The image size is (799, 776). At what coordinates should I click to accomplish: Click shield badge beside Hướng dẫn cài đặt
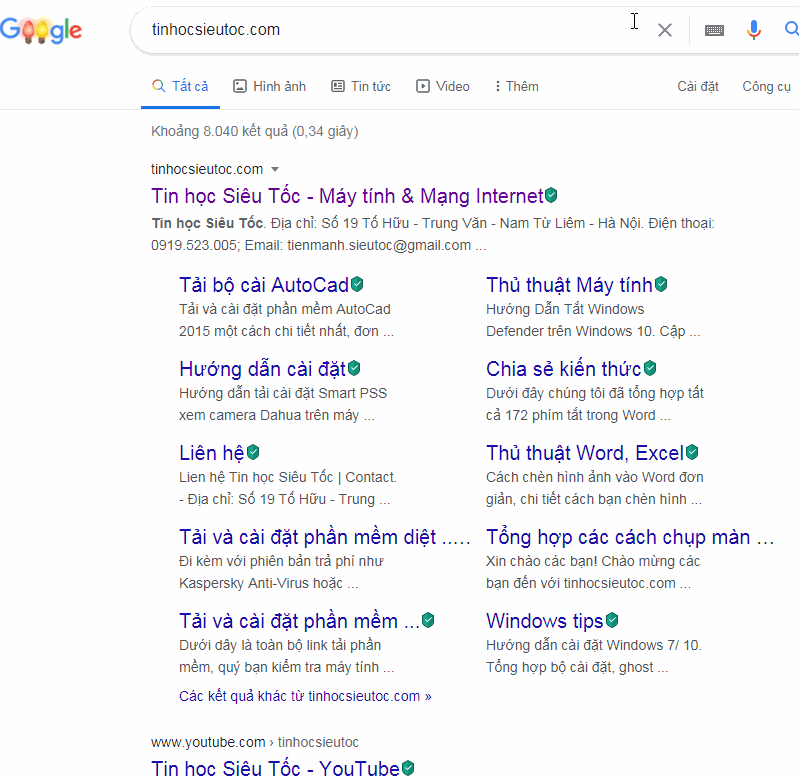coord(354,368)
